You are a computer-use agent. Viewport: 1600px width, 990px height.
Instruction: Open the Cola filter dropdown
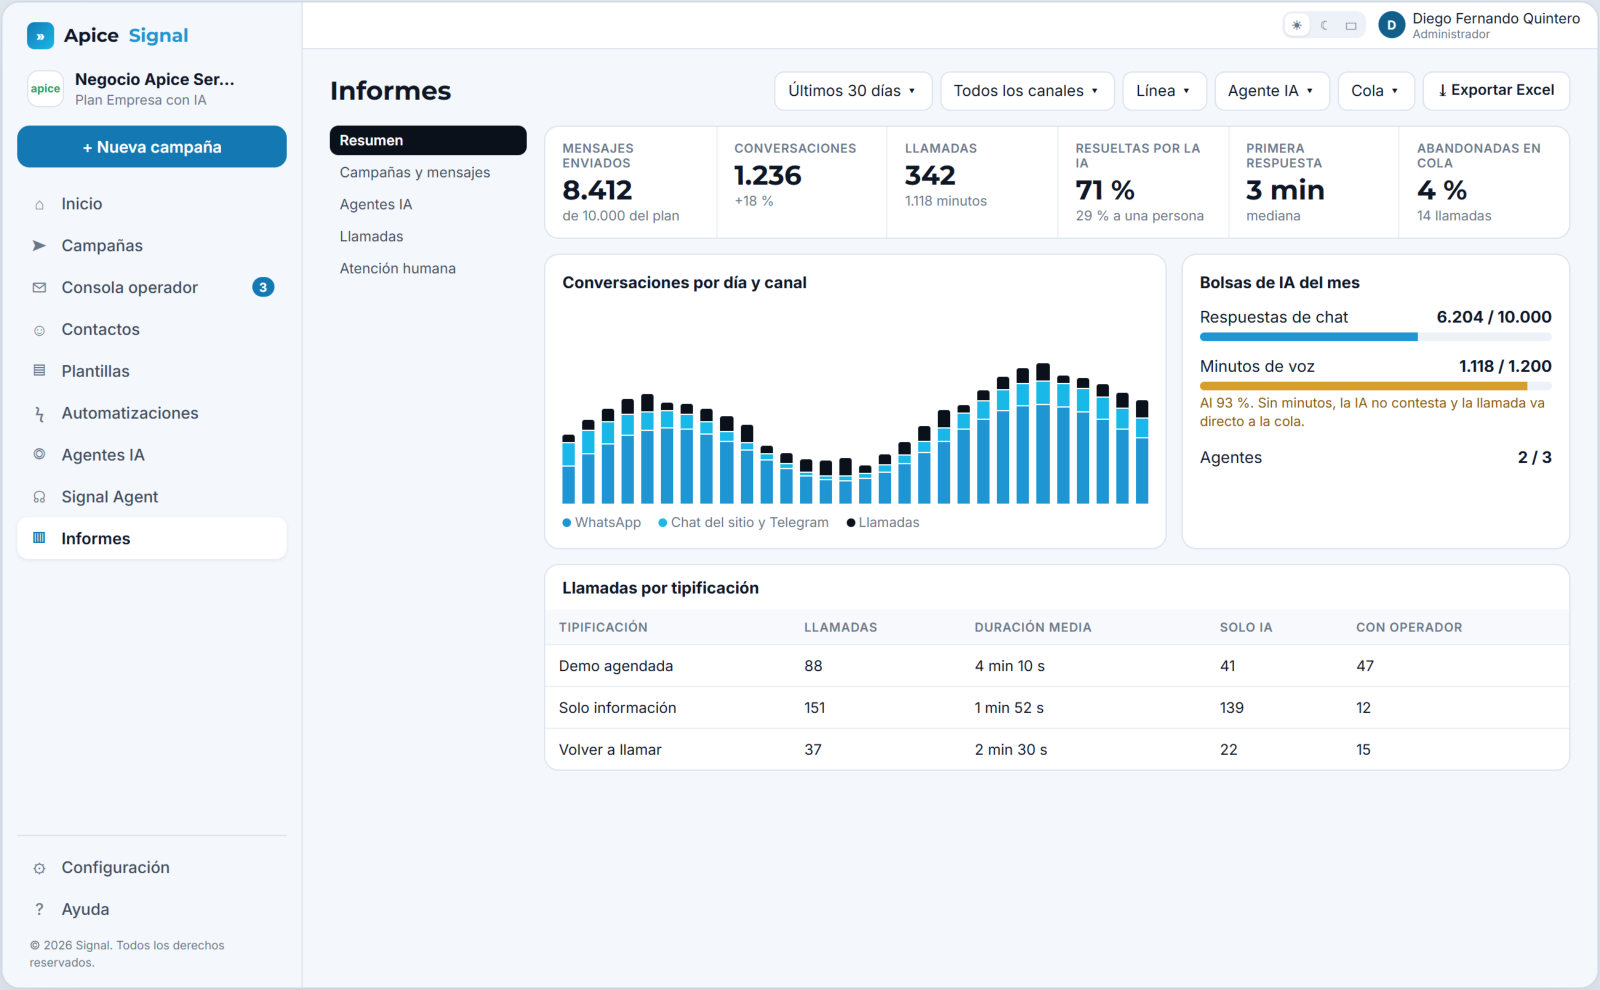[x=1376, y=91]
